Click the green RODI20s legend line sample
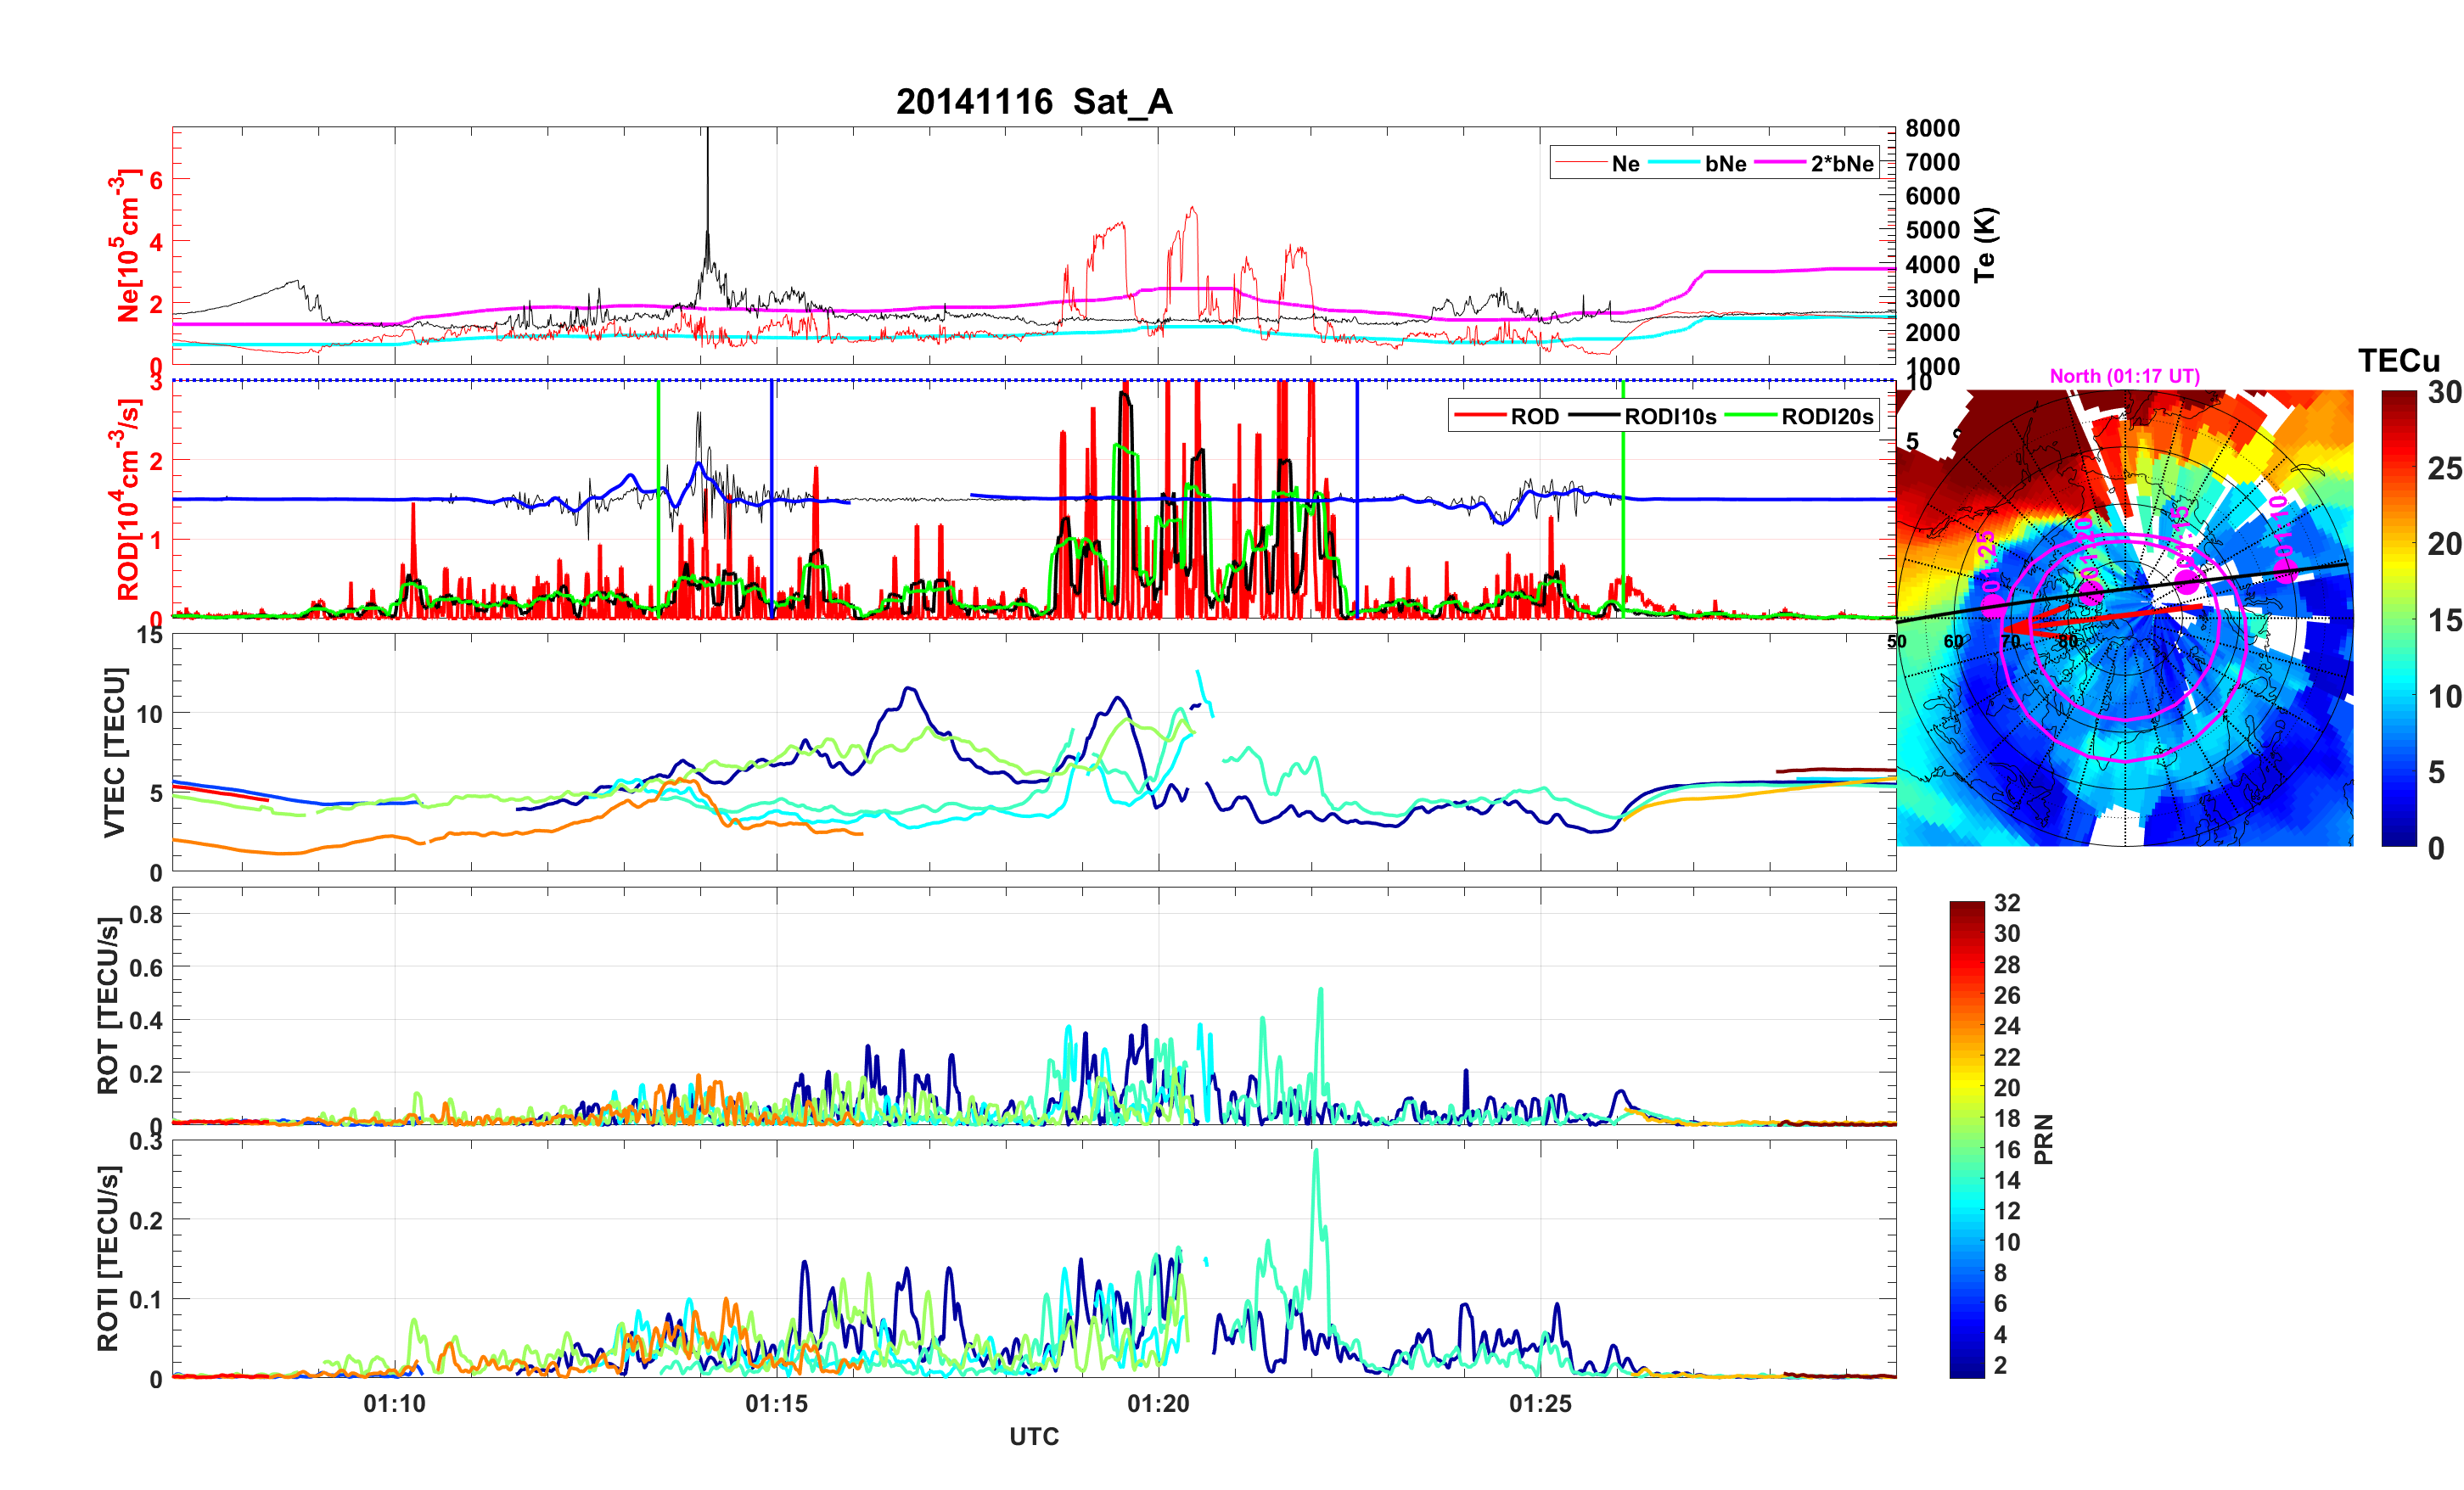Screen dimensions: 2464x1490 (1751, 416)
